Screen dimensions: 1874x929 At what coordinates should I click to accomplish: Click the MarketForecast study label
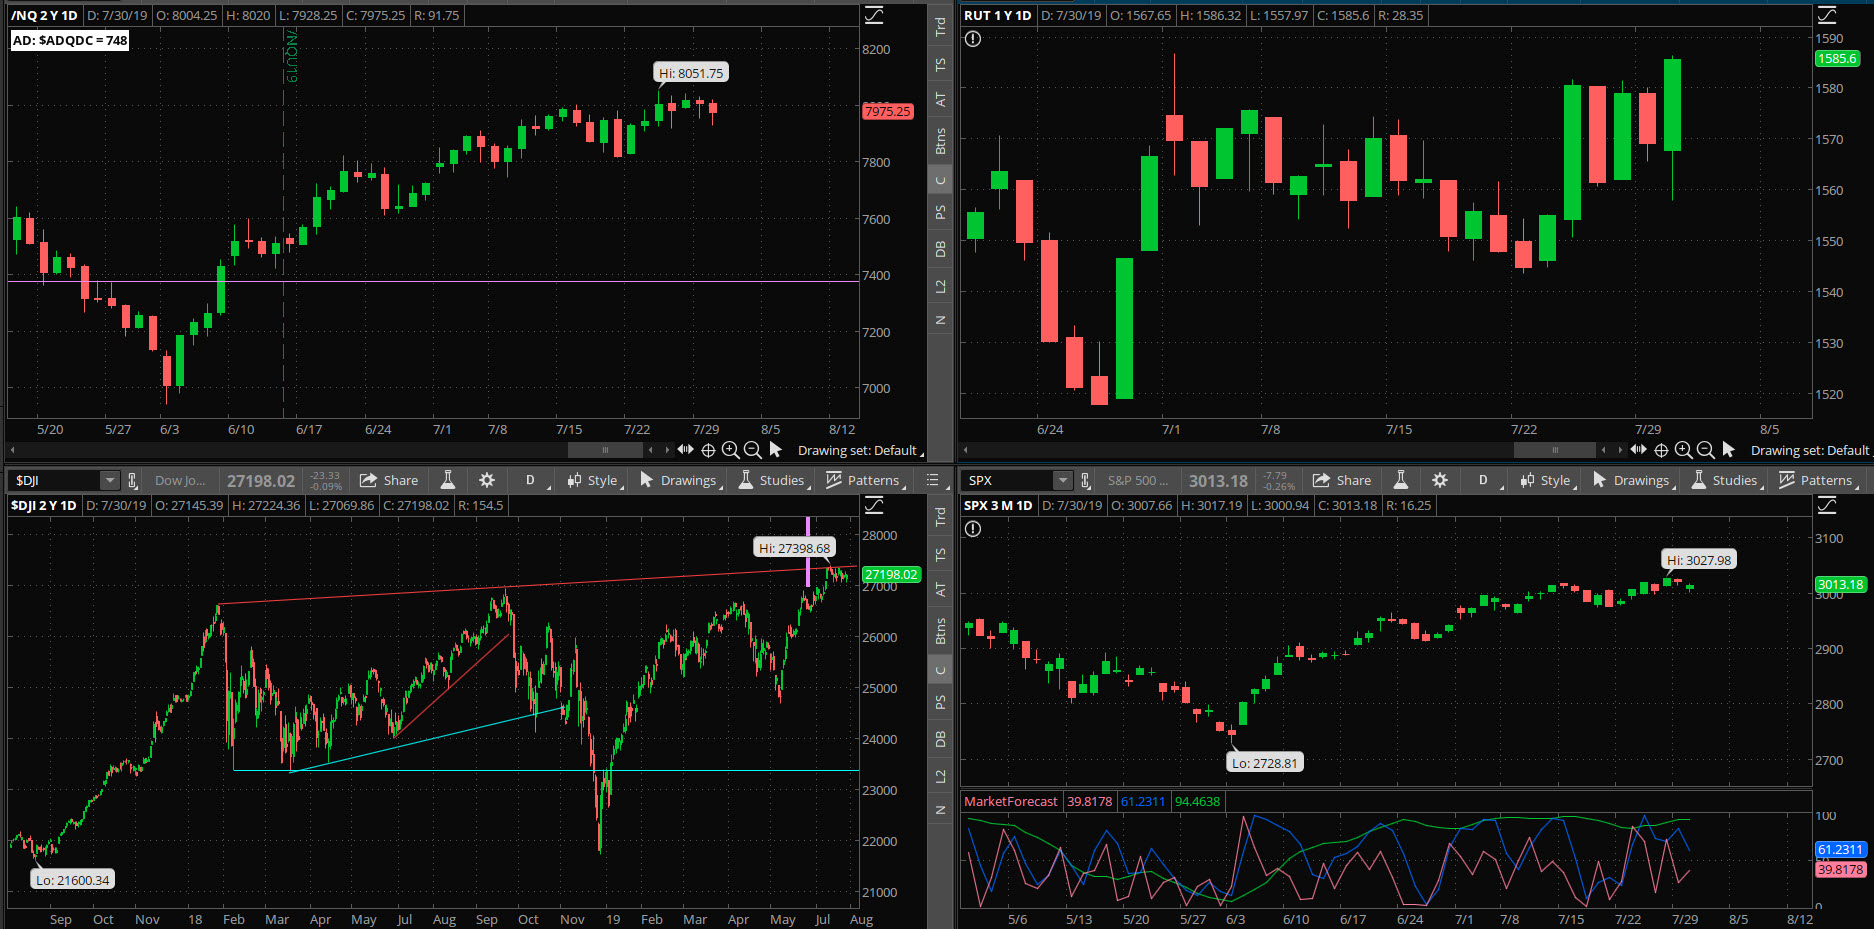(1010, 801)
